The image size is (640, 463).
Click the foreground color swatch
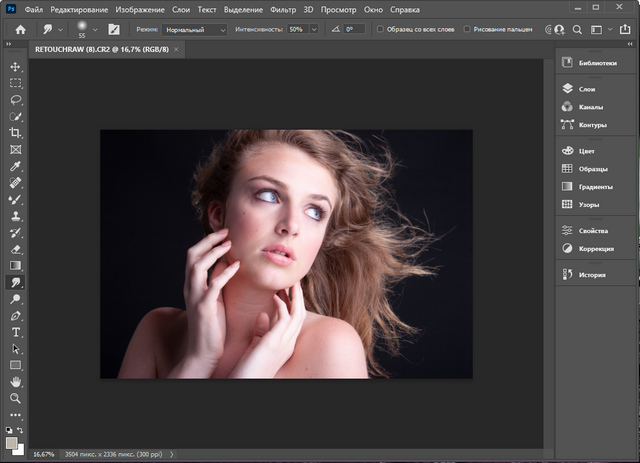tap(11, 442)
